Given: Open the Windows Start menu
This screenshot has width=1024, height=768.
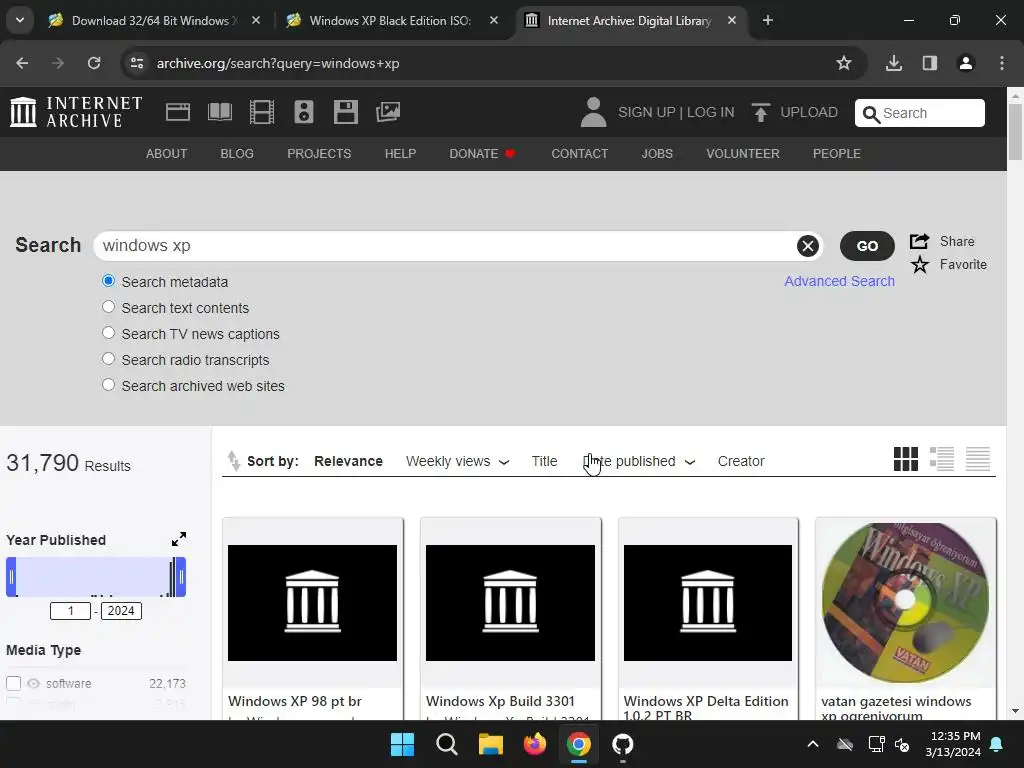Looking at the screenshot, I should 402,744.
